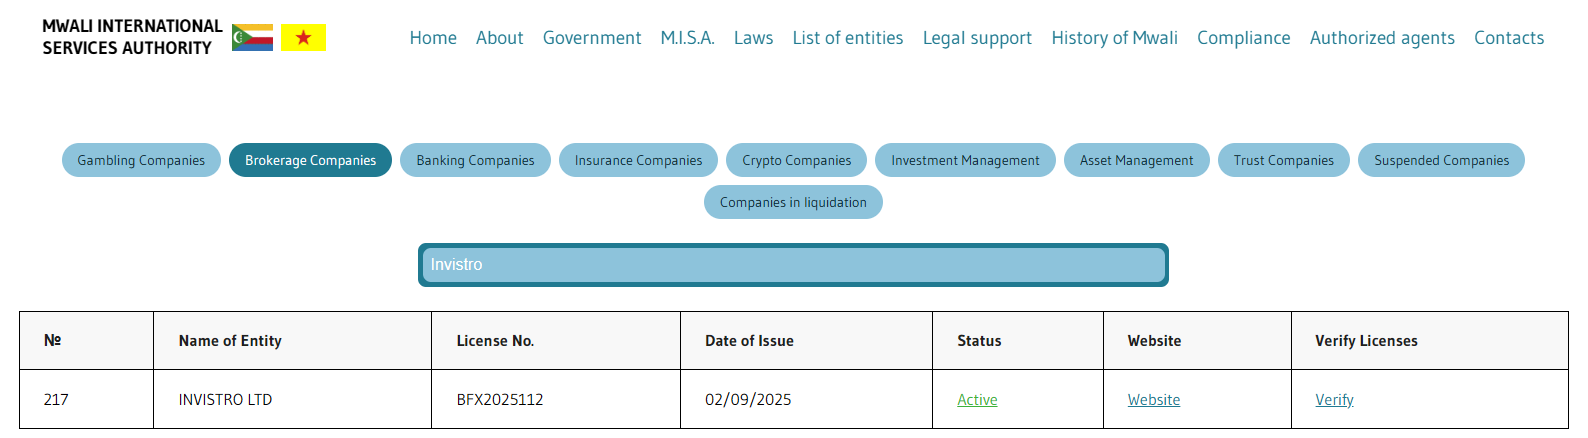Filter by Investment Management
Image resolution: width=1588 pixels, height=438 pixels.
point(965,160)
